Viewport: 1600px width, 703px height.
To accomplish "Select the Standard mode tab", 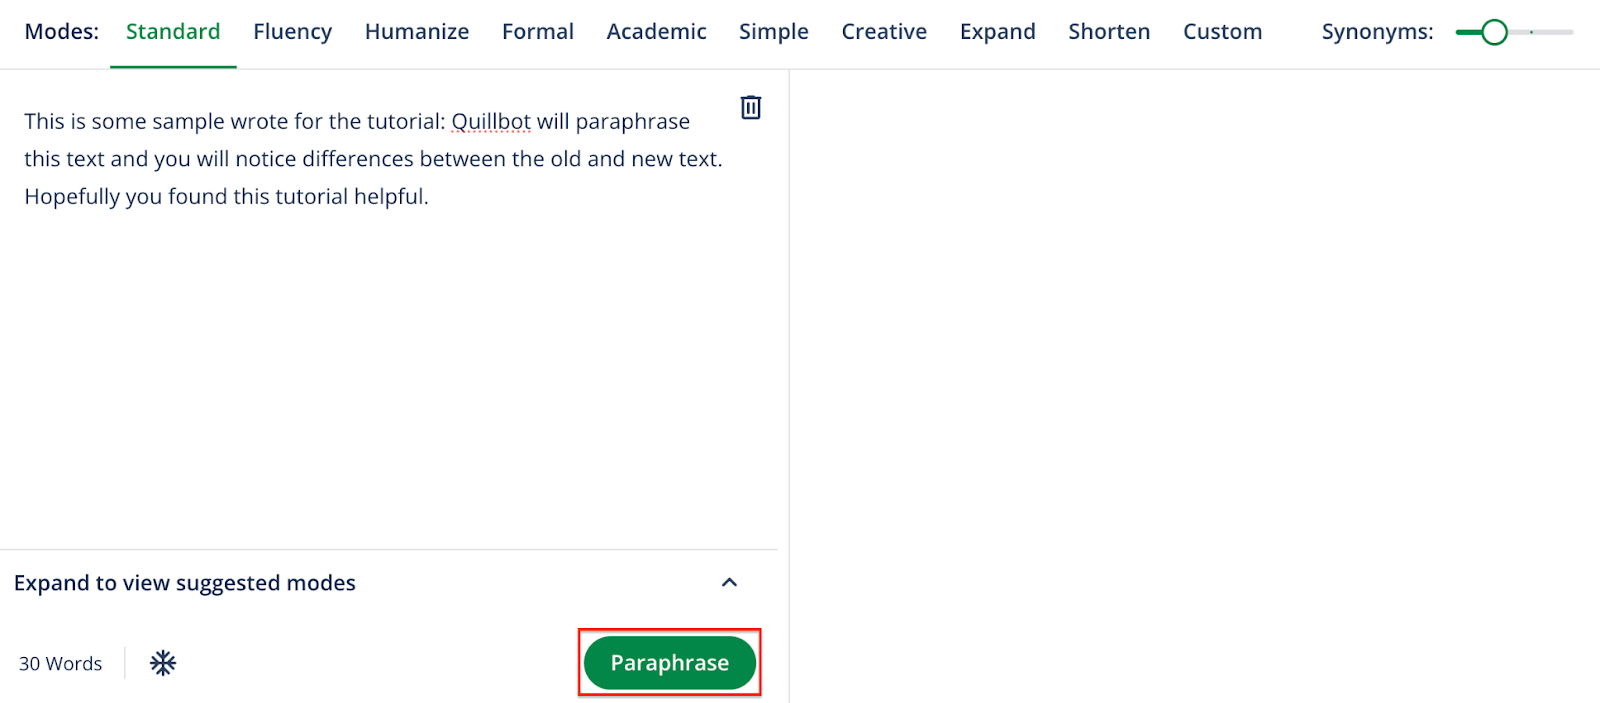I will pyautogui.click(x=173, y=32).
